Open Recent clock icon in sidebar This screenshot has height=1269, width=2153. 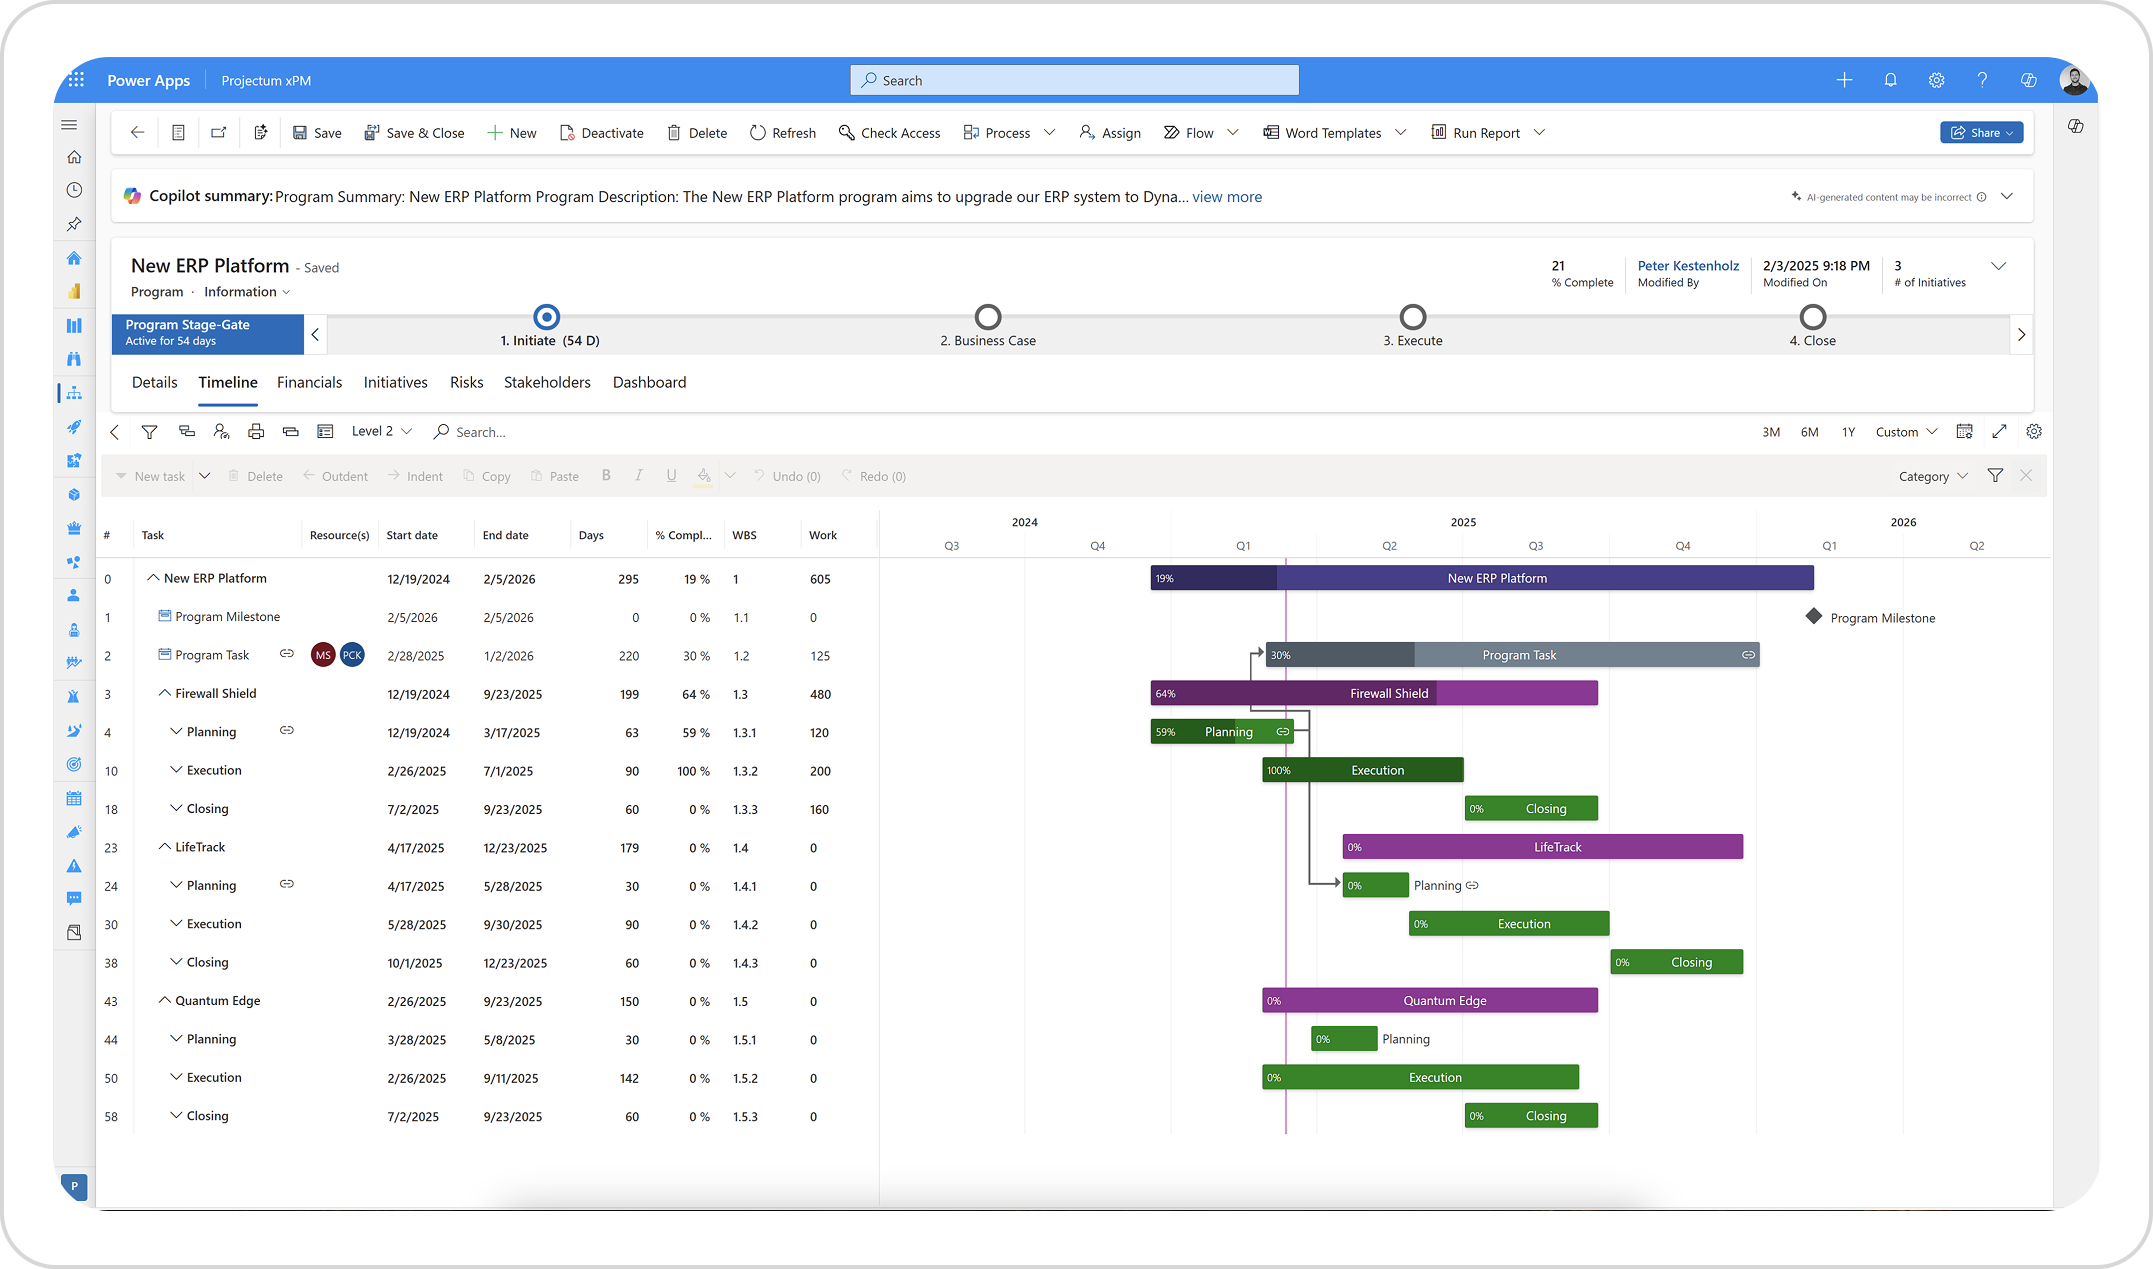point(74,190)
